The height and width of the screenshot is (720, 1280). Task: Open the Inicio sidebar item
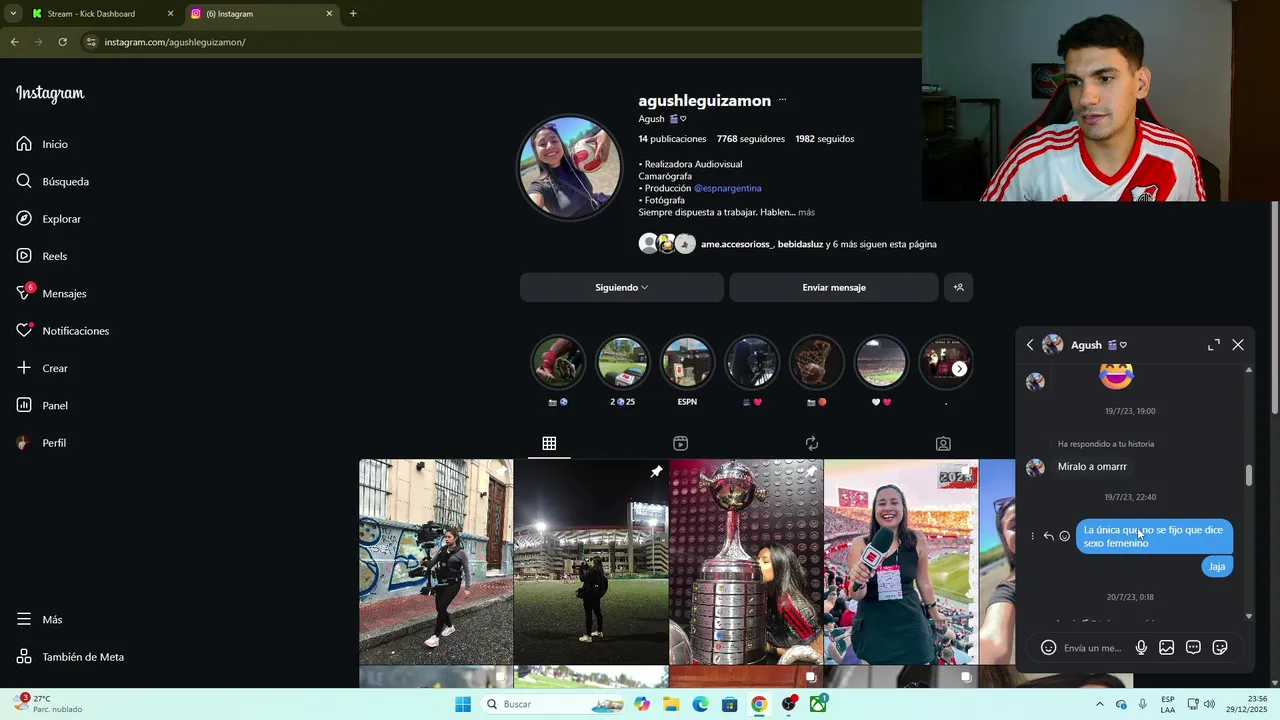42,144
